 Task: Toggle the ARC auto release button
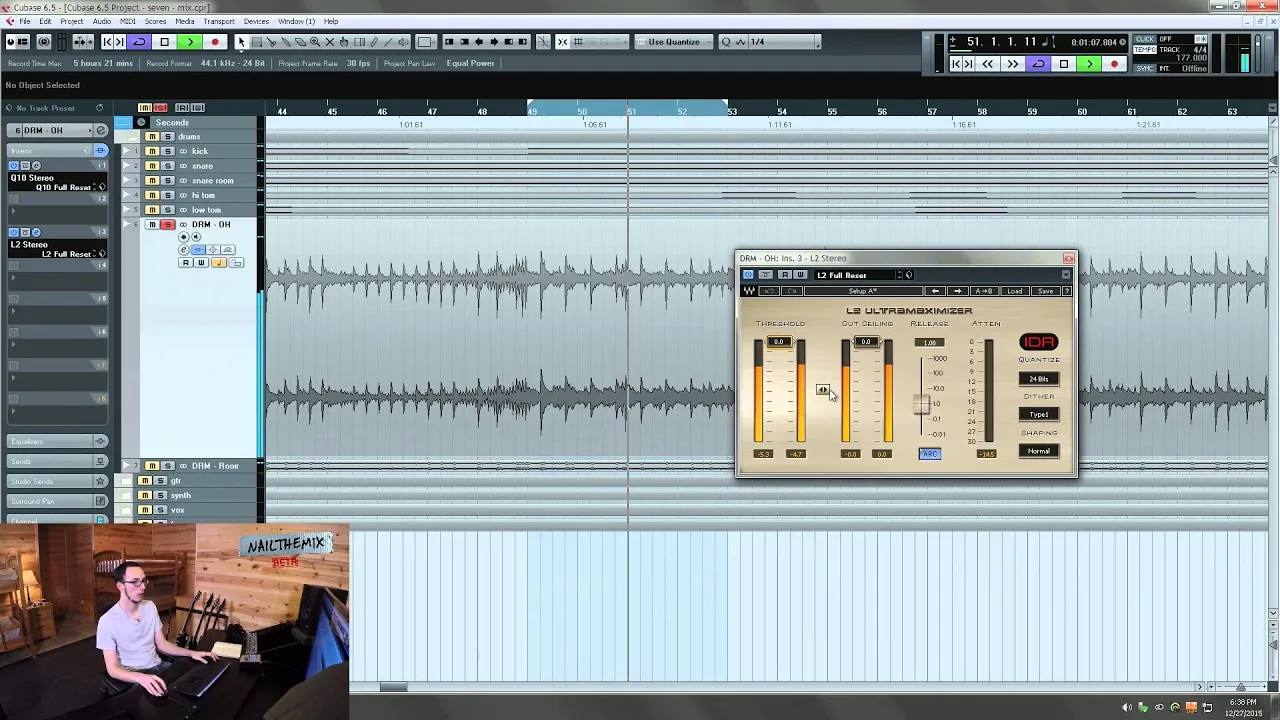coord(930,454)
